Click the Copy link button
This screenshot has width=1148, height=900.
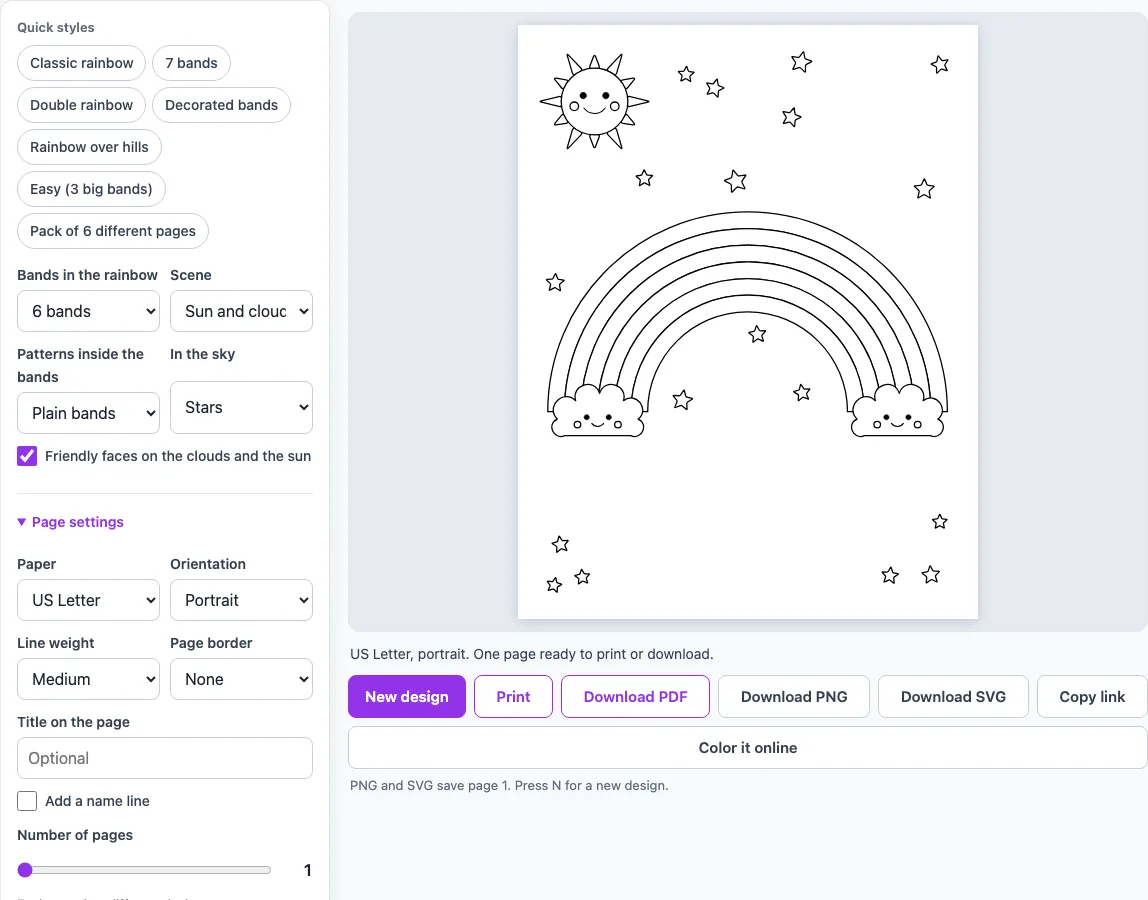click(1092, 696)
